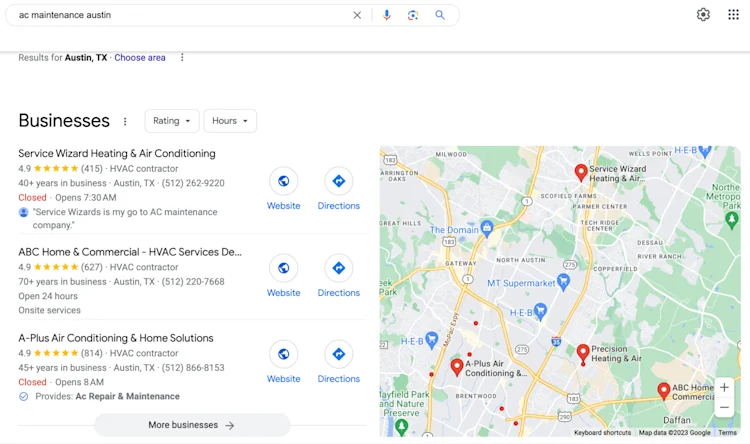Viewport: 750px width, 444px height.
Task: Open A-Plus Air Conditioning website
Action: (x=284, y=355)
